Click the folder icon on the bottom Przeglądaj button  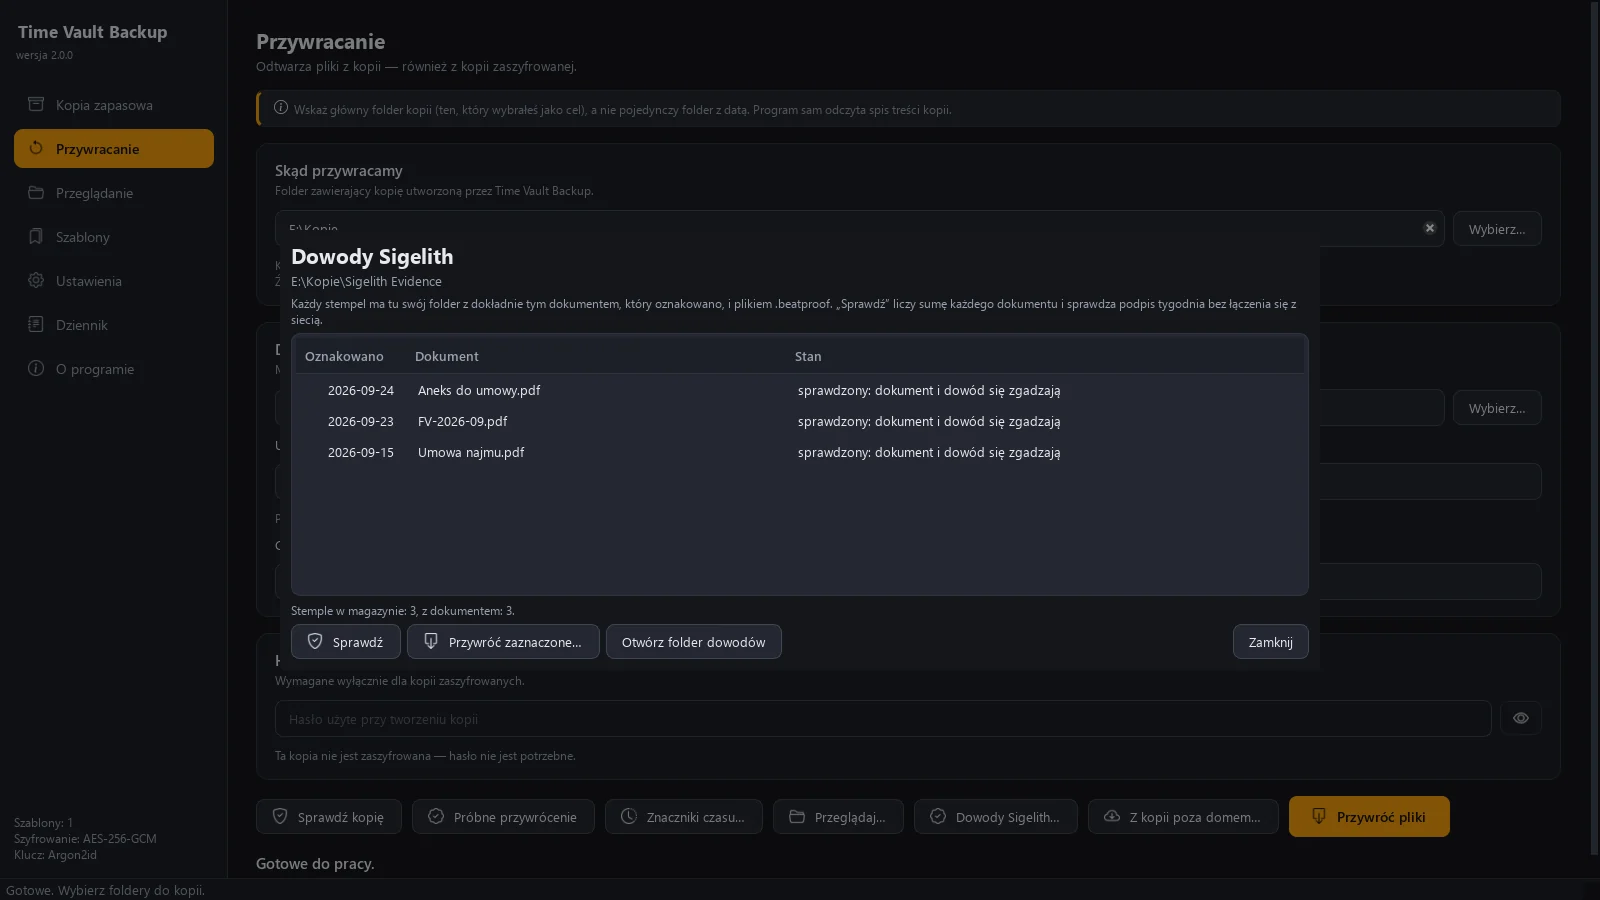(797, 816)
